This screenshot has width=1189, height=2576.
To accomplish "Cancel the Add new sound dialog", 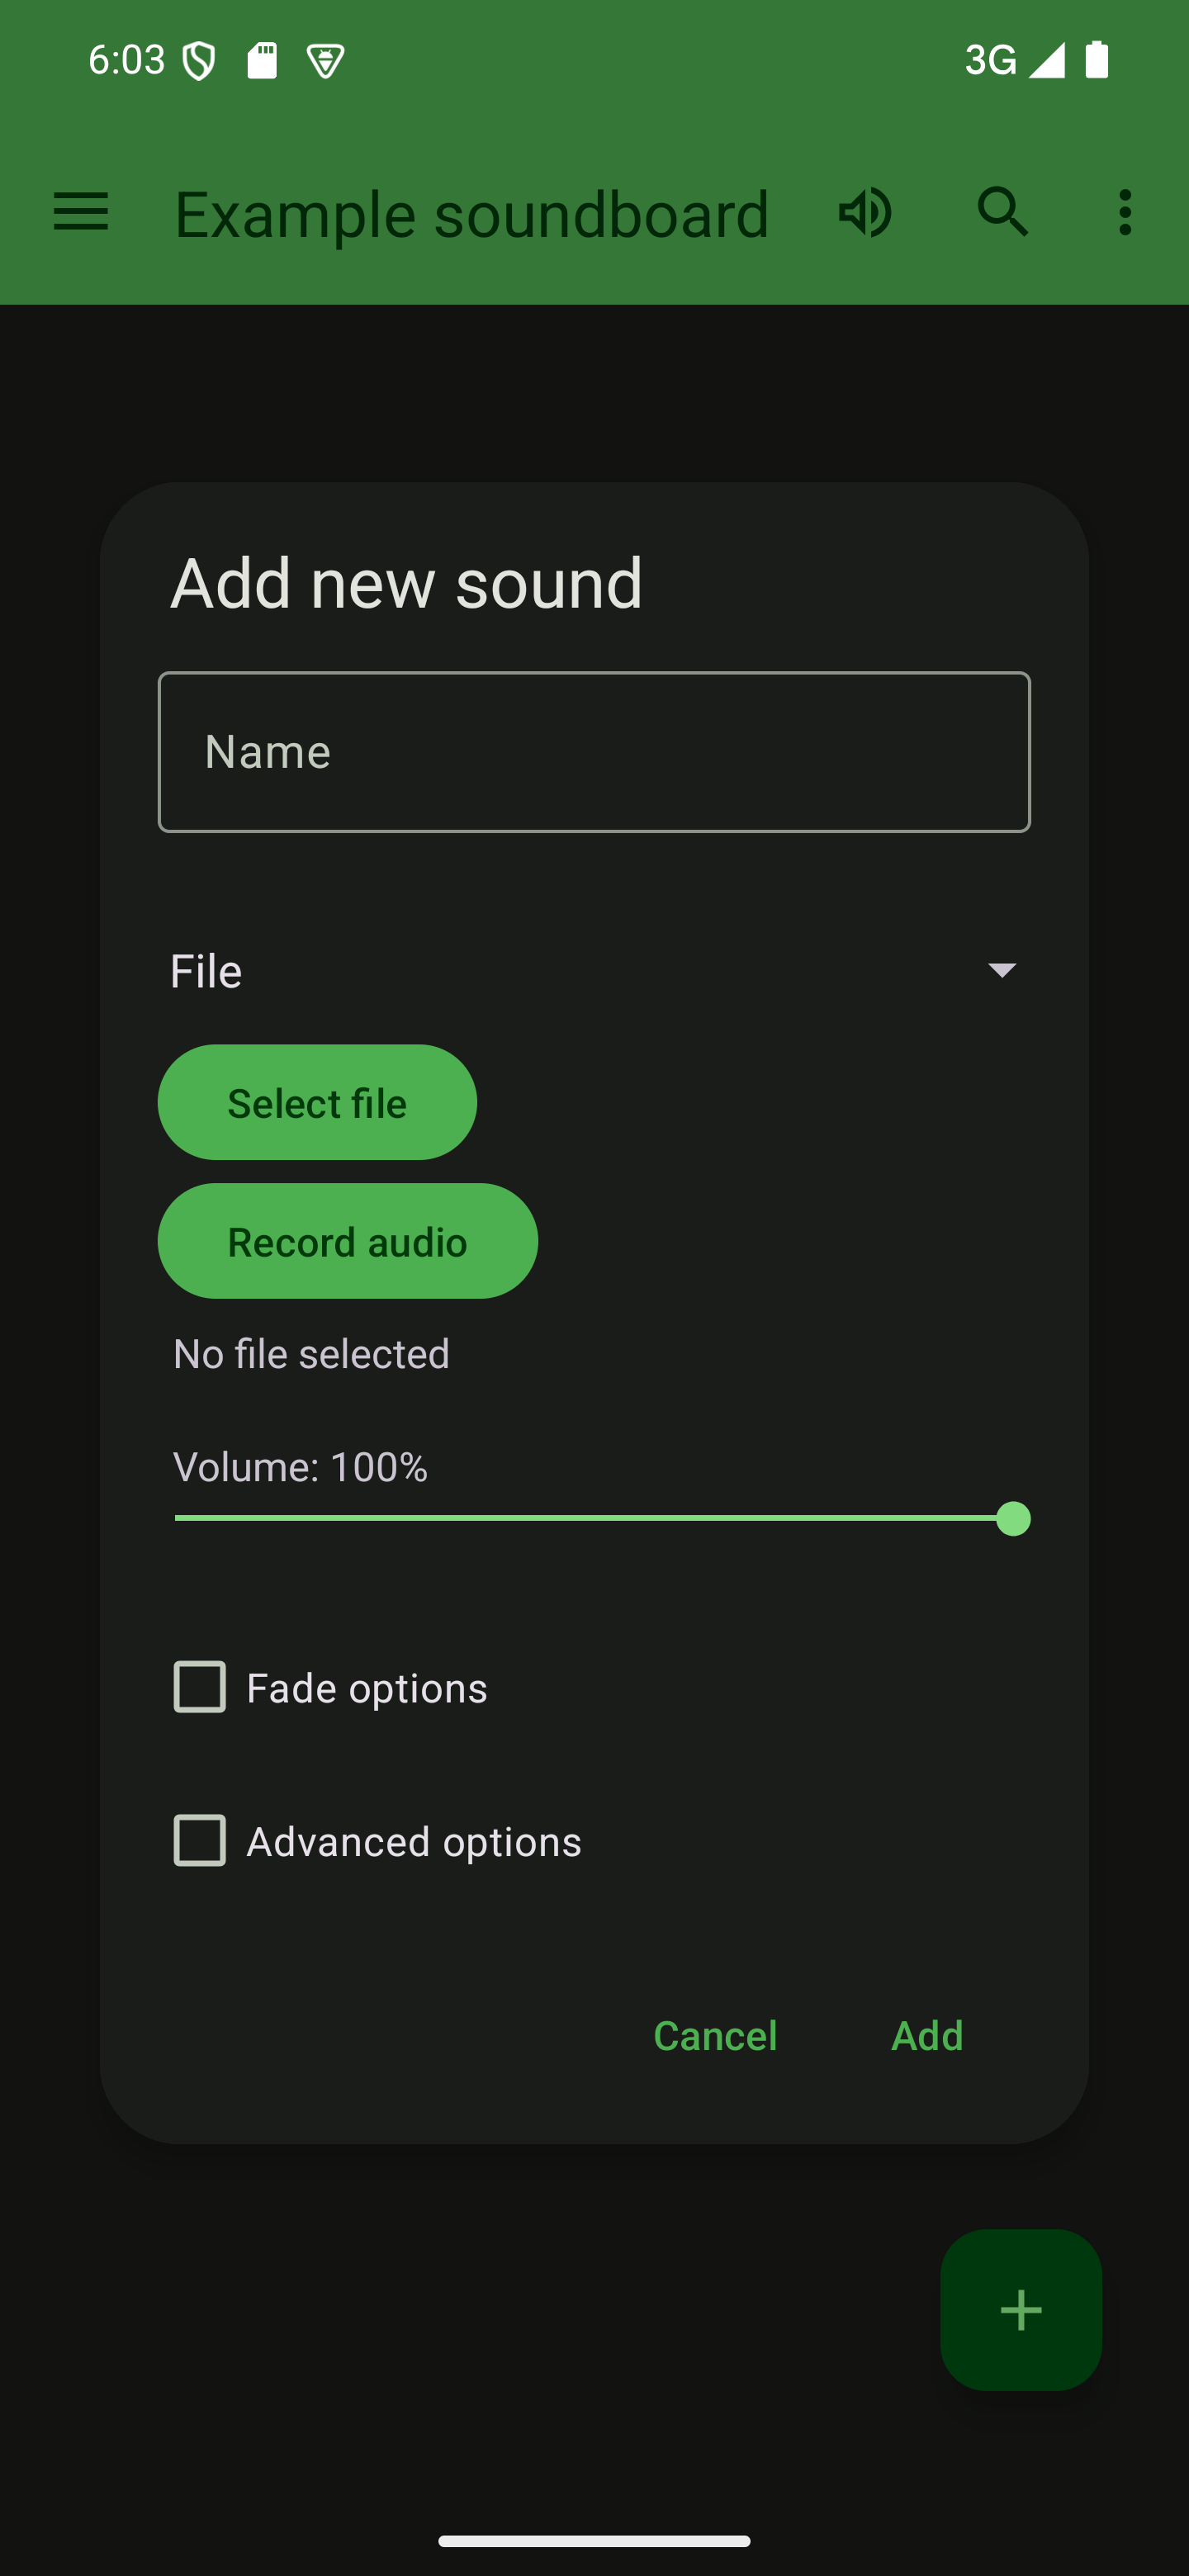I will (x=715, y=2036).
